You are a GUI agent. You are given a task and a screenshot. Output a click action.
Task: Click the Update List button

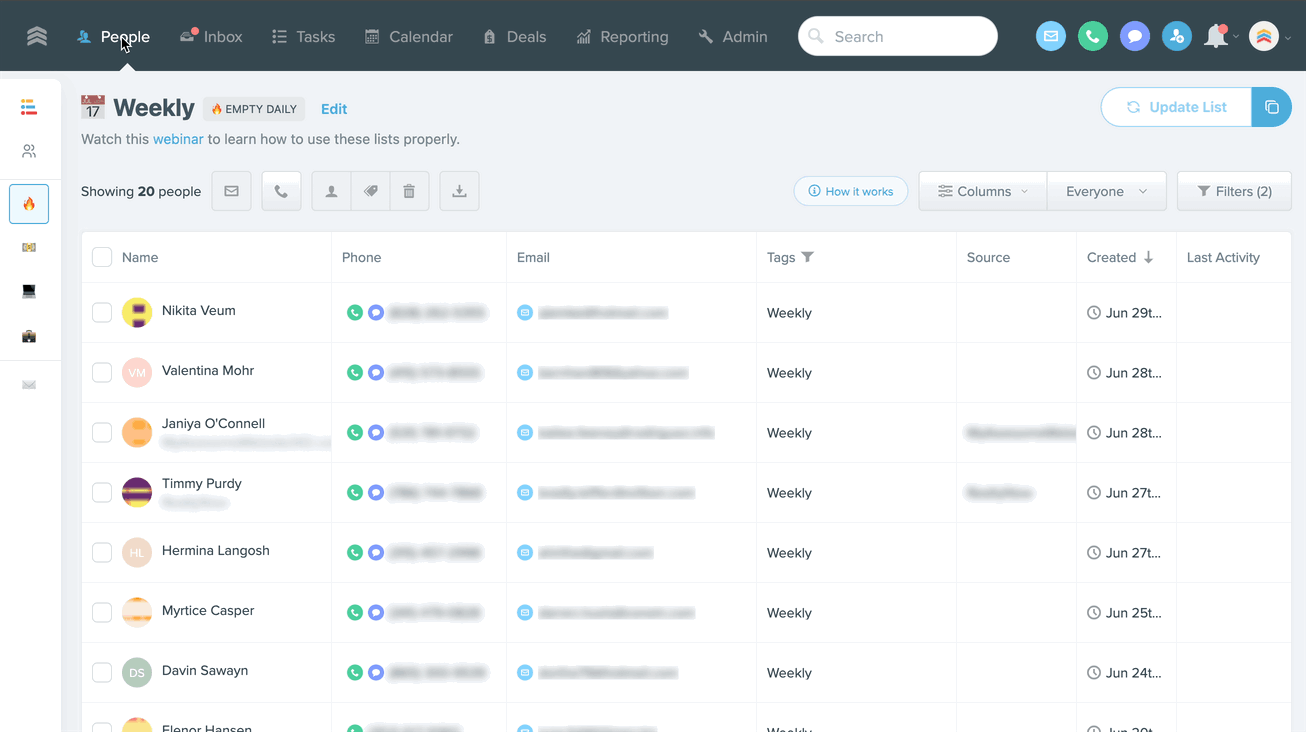(x=1177, y=107)
